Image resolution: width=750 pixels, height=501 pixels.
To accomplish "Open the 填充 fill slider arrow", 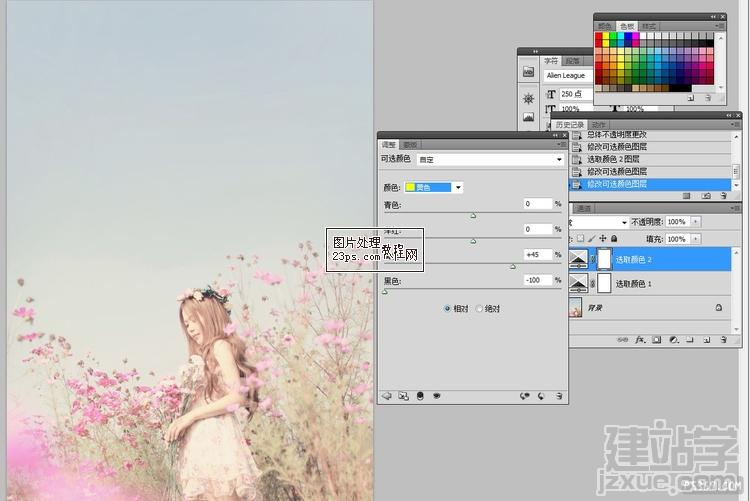I will pyautogui.click(x=695, y=238).
